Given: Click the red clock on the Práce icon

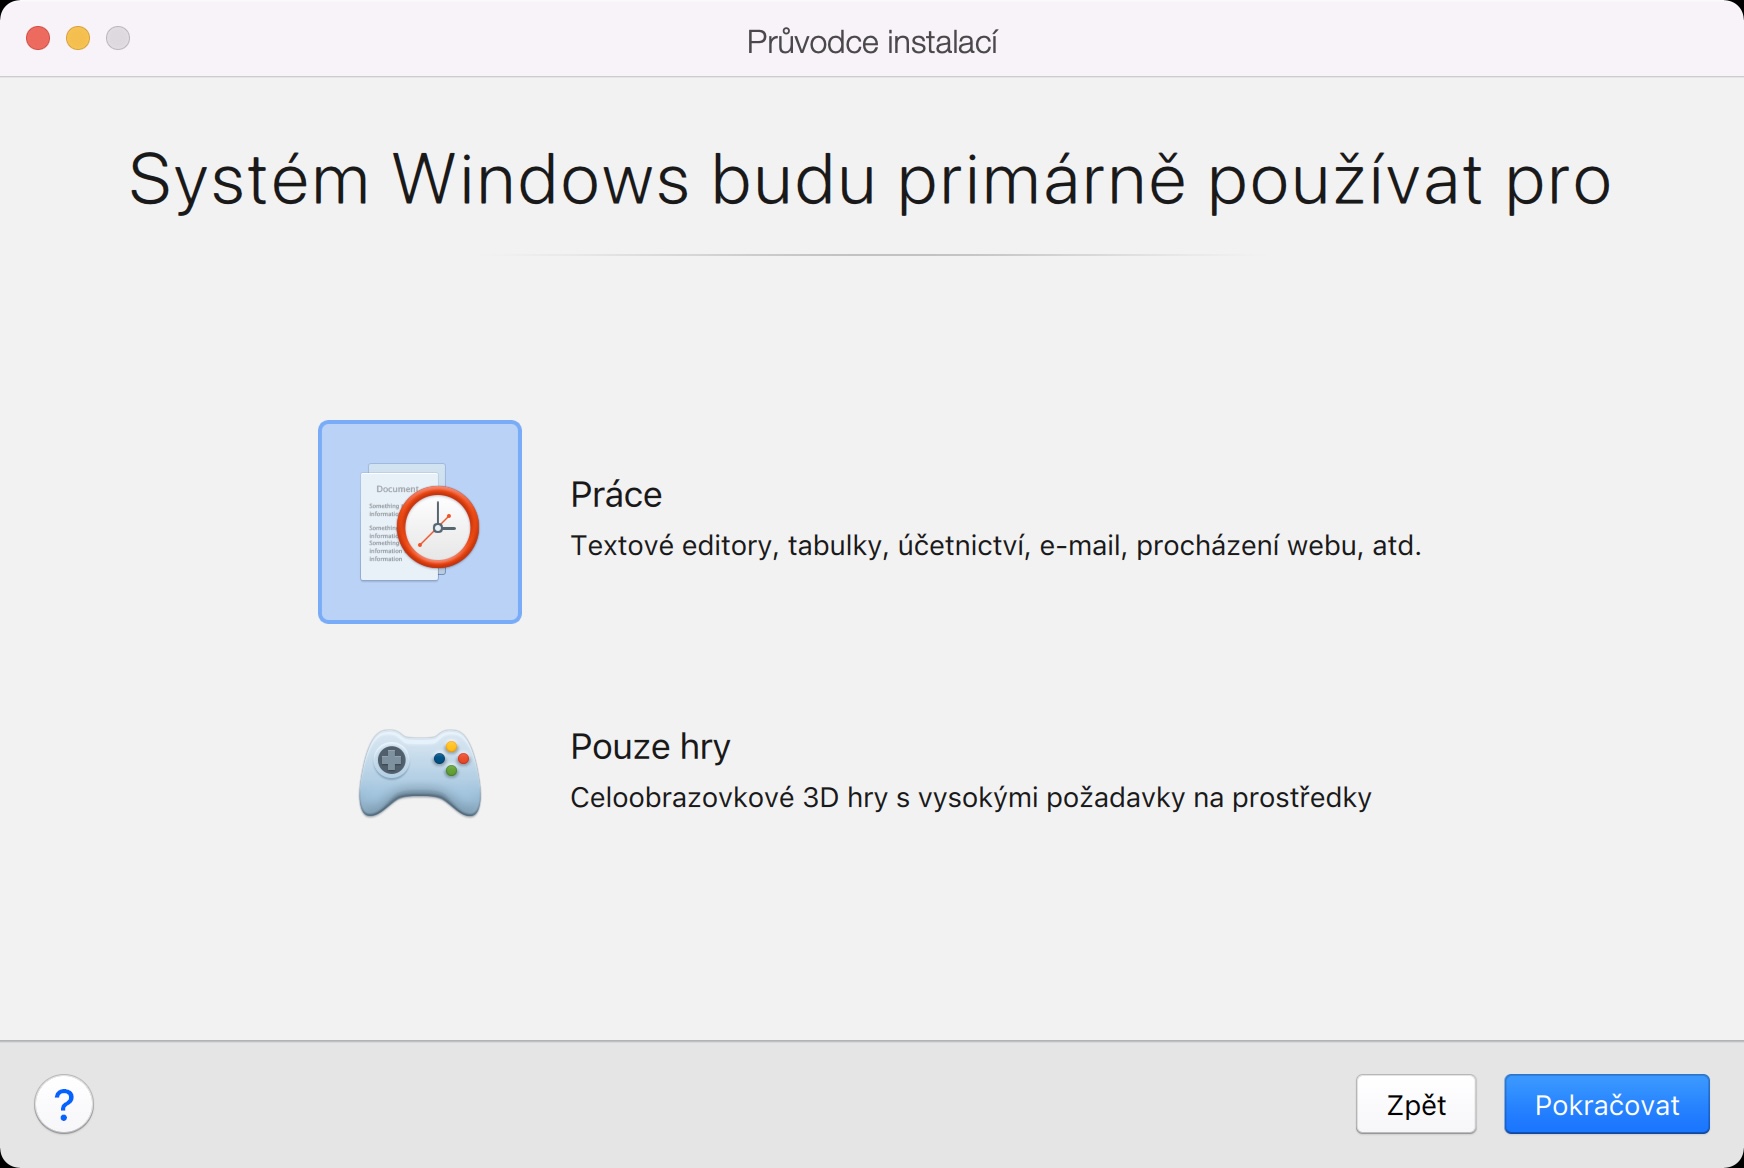Looking at the screenshot, I should click(x=438, y=527).
